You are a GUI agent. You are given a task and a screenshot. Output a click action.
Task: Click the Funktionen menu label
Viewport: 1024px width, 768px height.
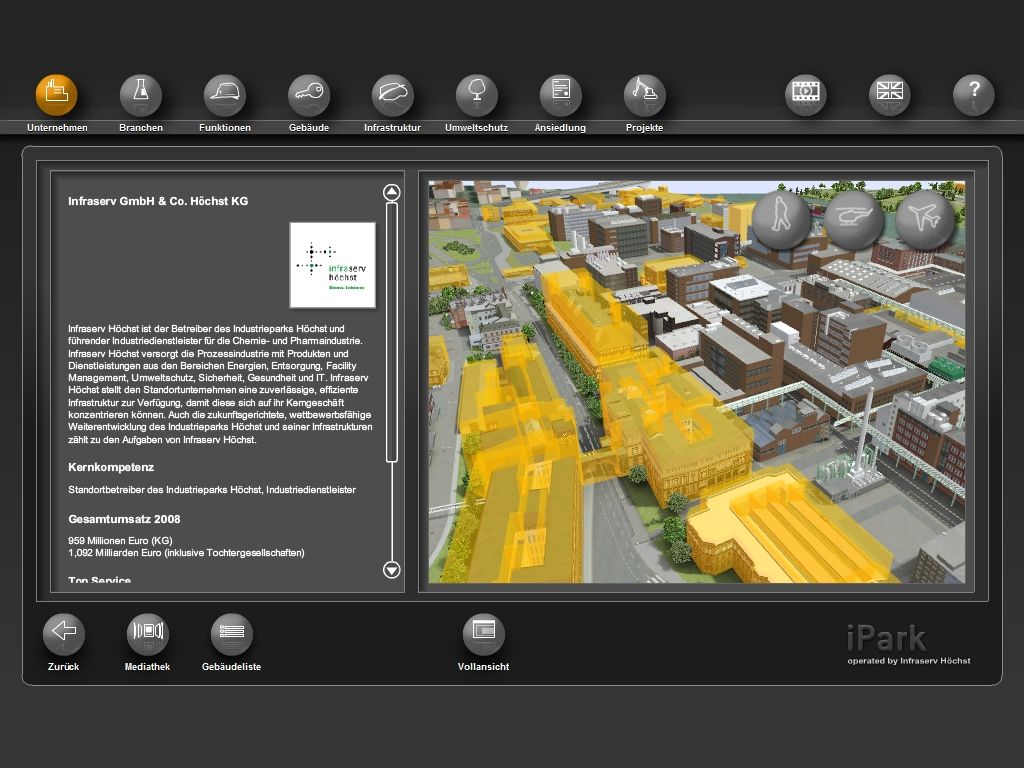225,128
